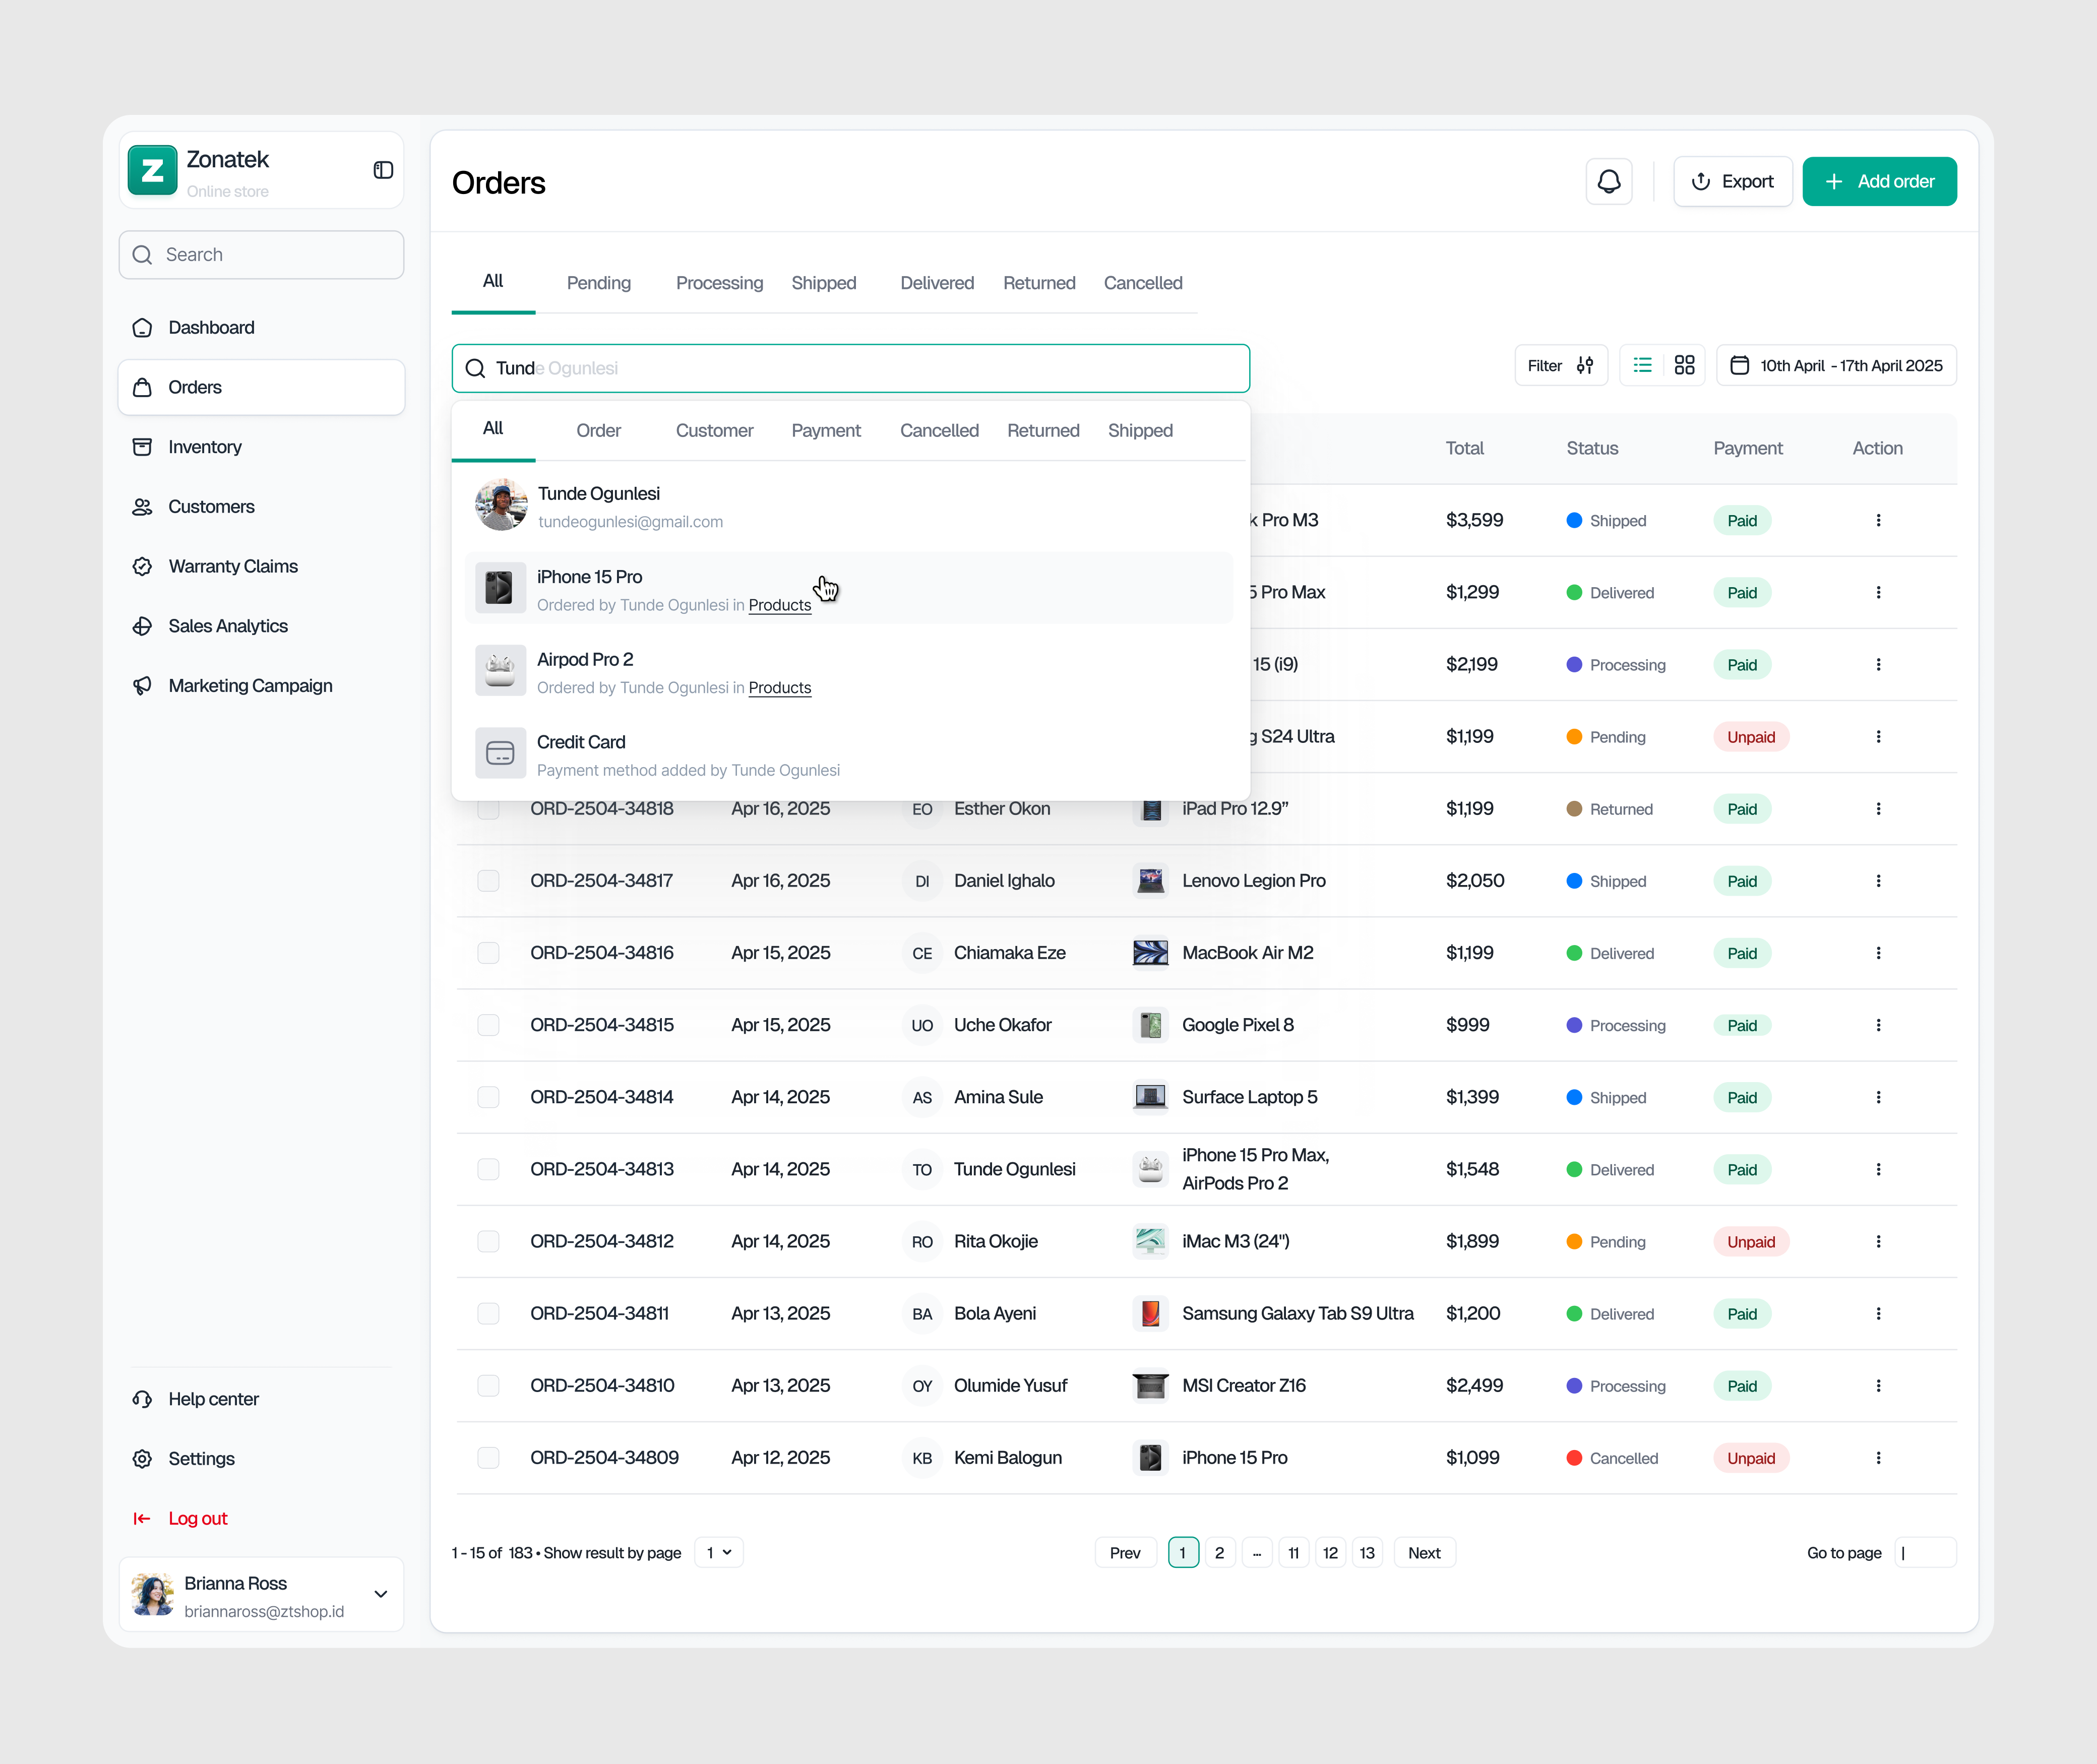Open the Show result by page dropdown
This screenshot has height=1764, width=2097.
[718, 1552]
